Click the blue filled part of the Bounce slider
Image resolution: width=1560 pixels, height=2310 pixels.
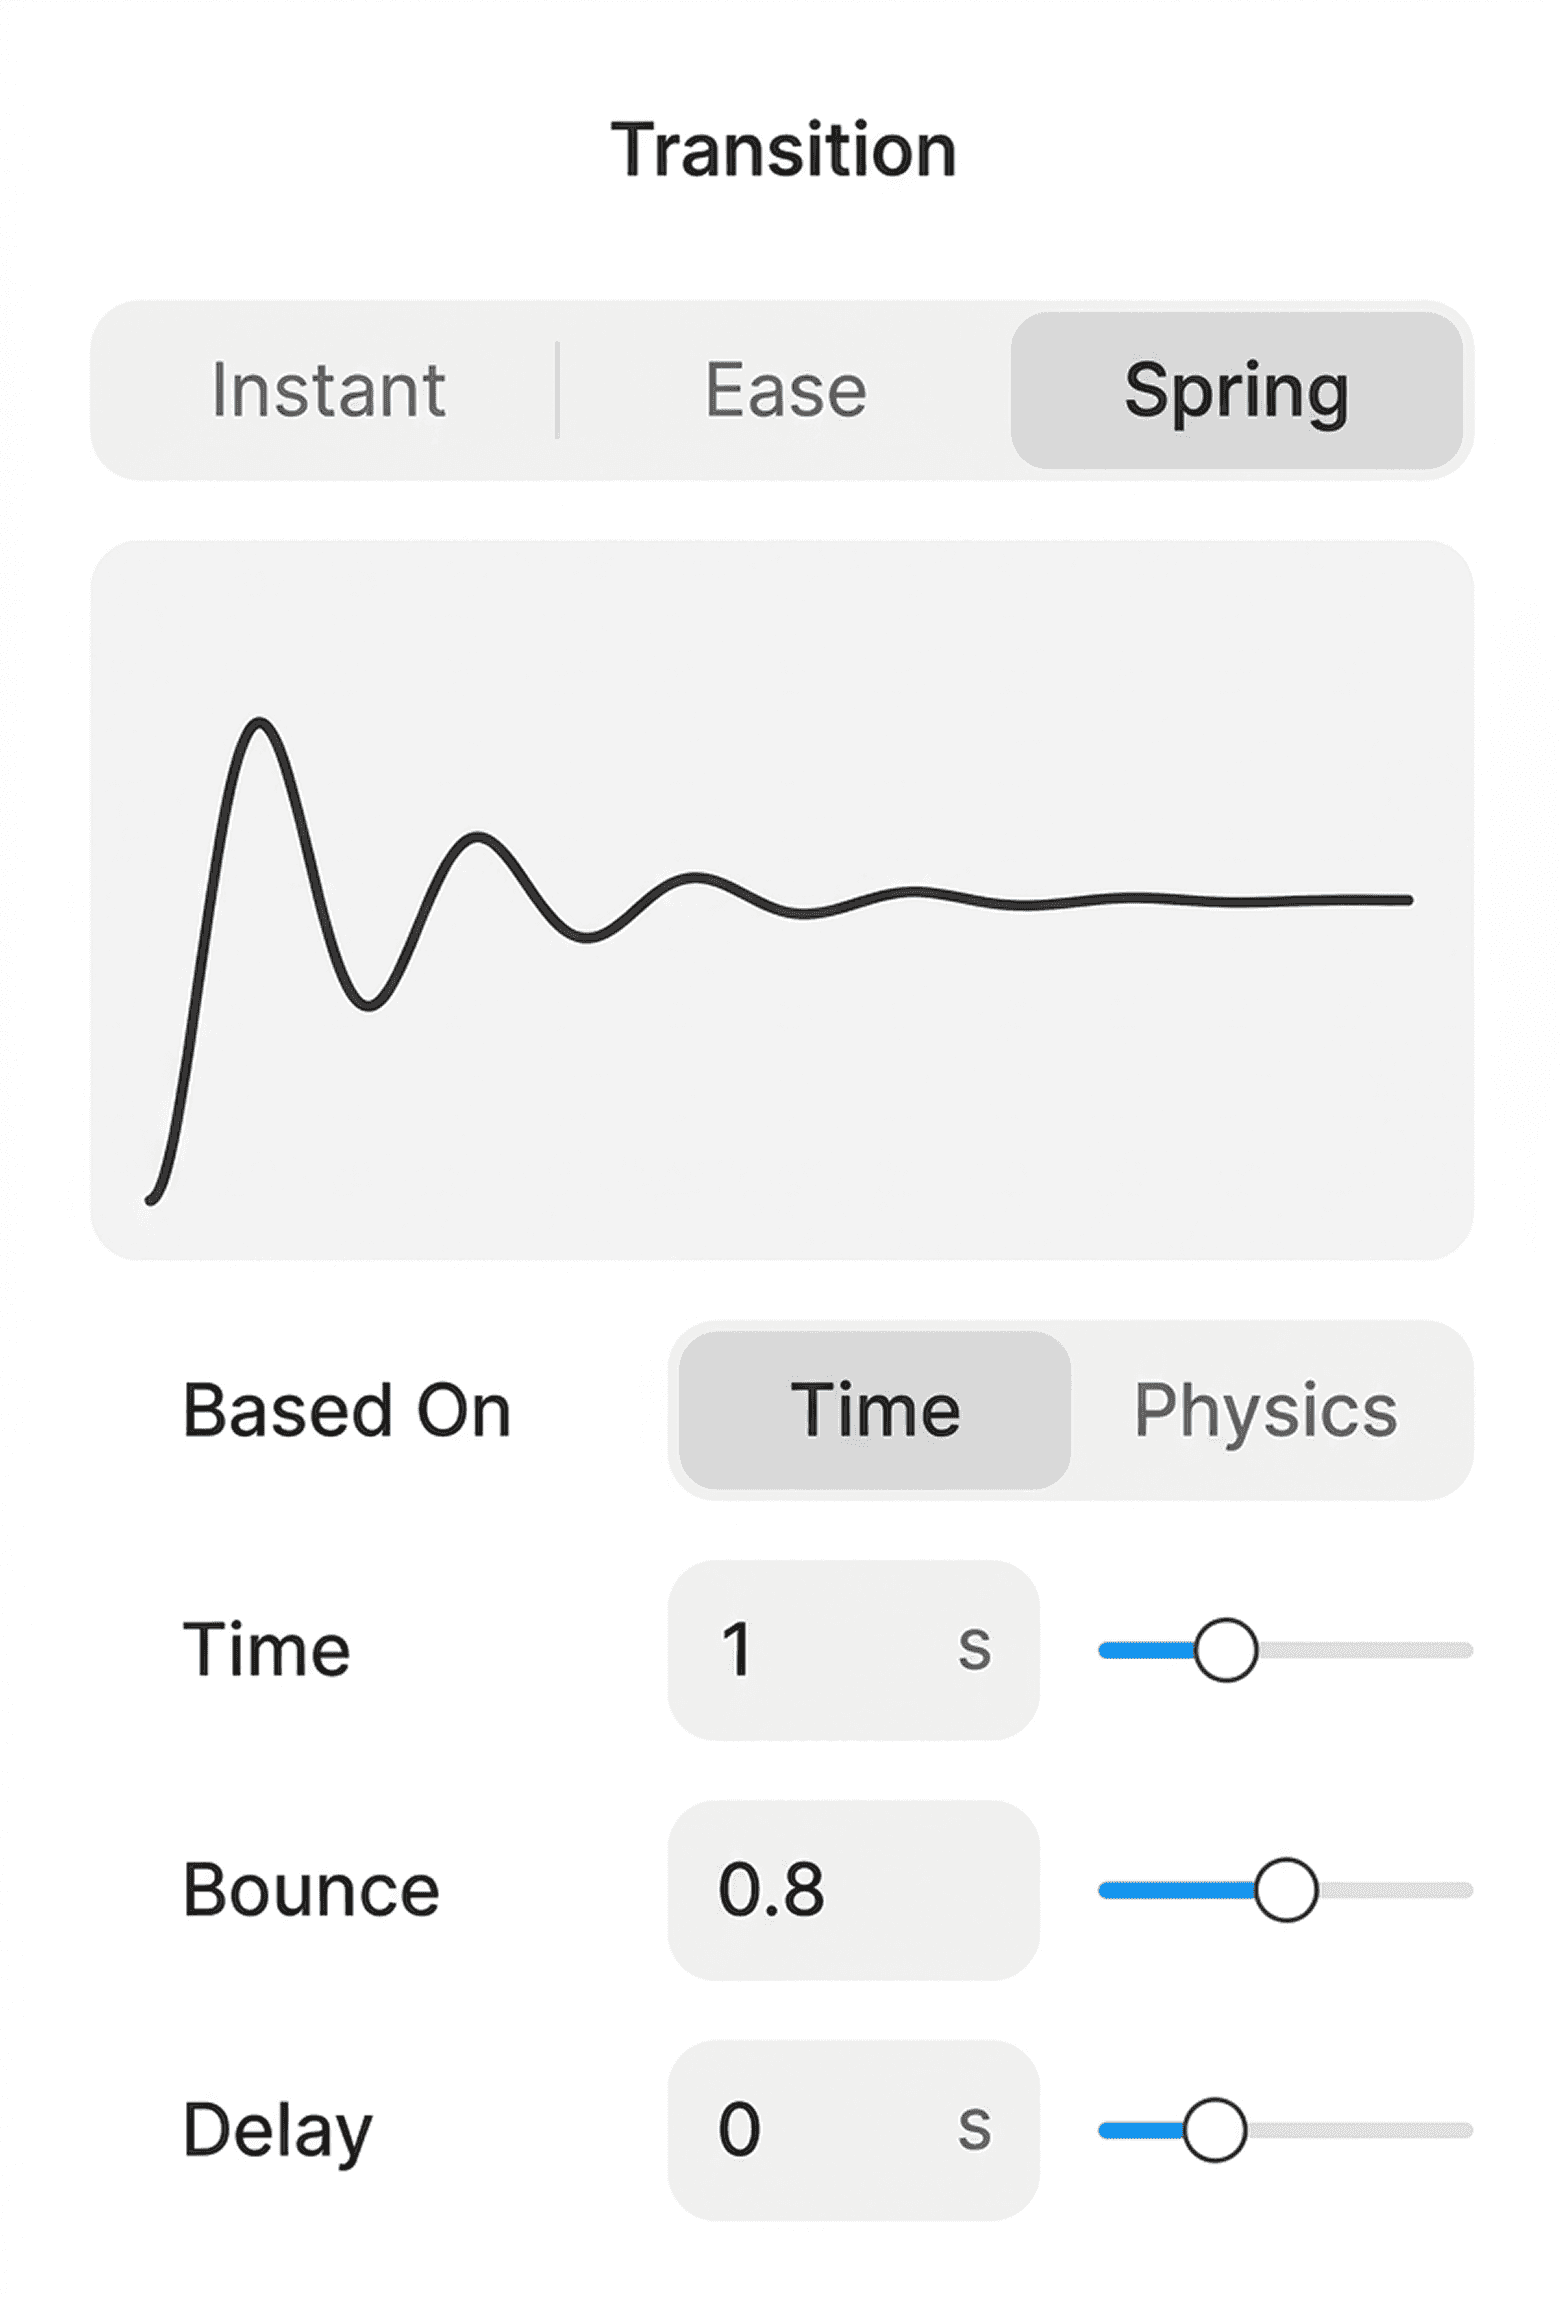tap(1175, 1889)
